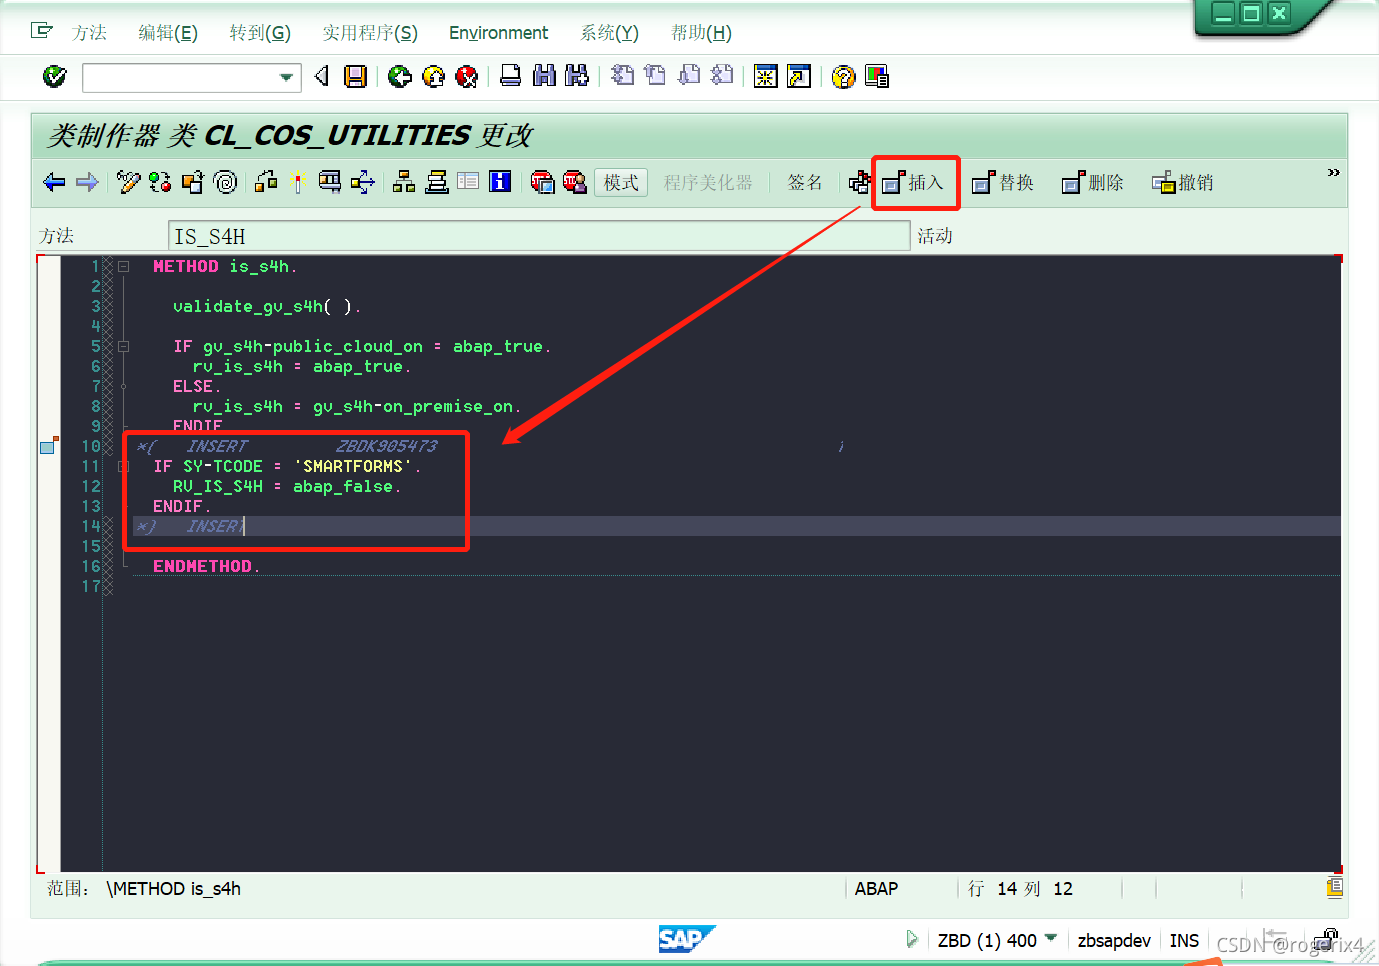
Task: Click the ENDMETHOD line in the editor
Action: pyautogui.click(x=206, y=566)
